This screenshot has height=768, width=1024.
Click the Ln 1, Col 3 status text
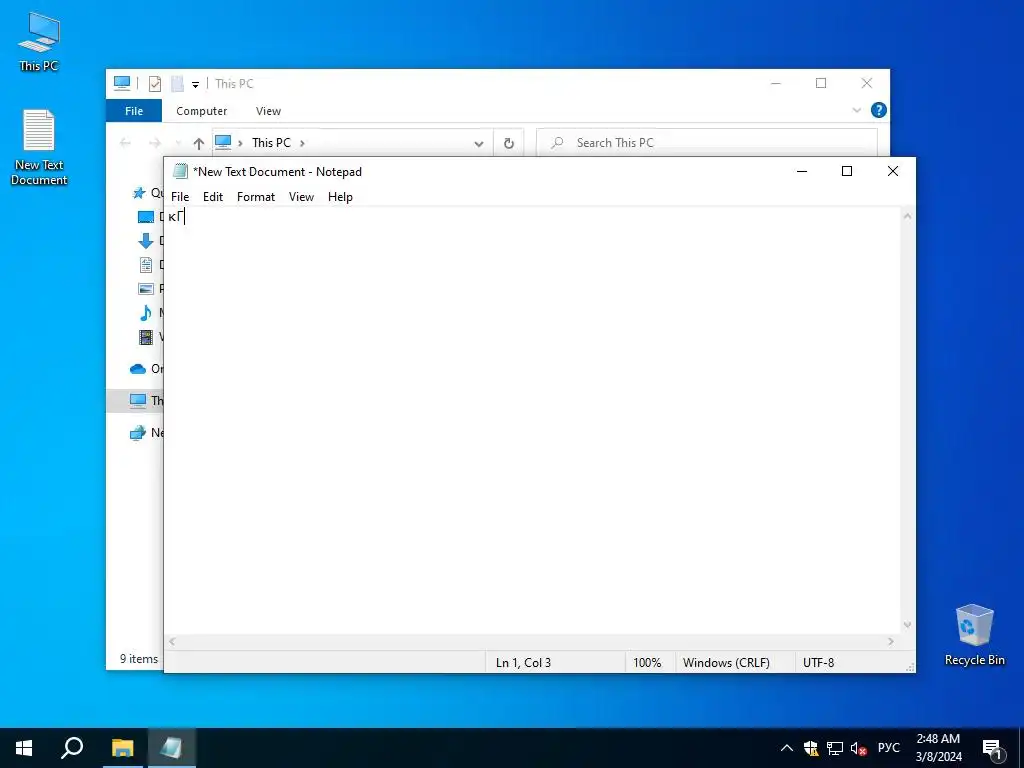coord(523,662)
